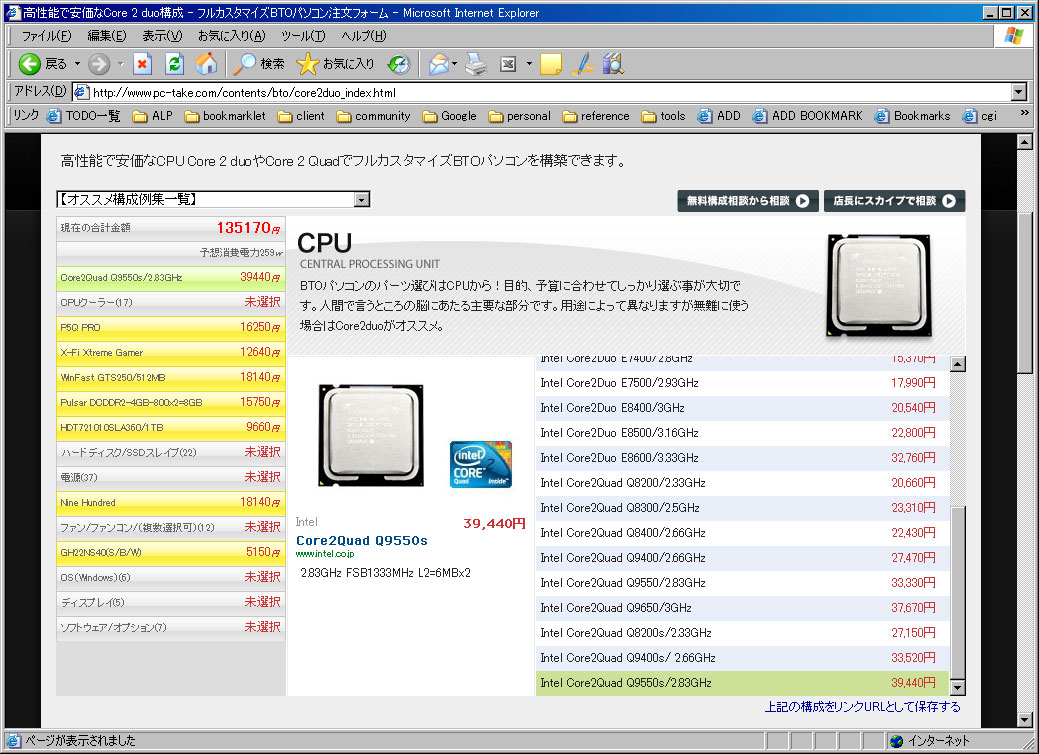1039x754 pixels.
Task: Select the 電源(37) category row
Action: coord(171,477)
